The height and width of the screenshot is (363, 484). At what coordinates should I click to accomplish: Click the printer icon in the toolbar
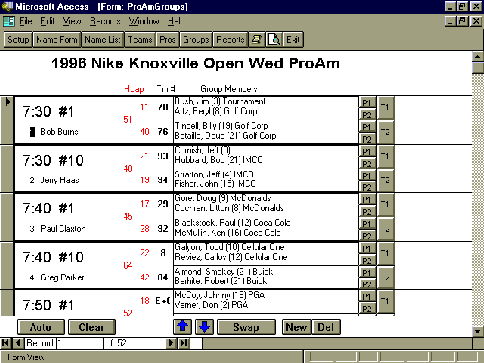click(x=257, y=40)
